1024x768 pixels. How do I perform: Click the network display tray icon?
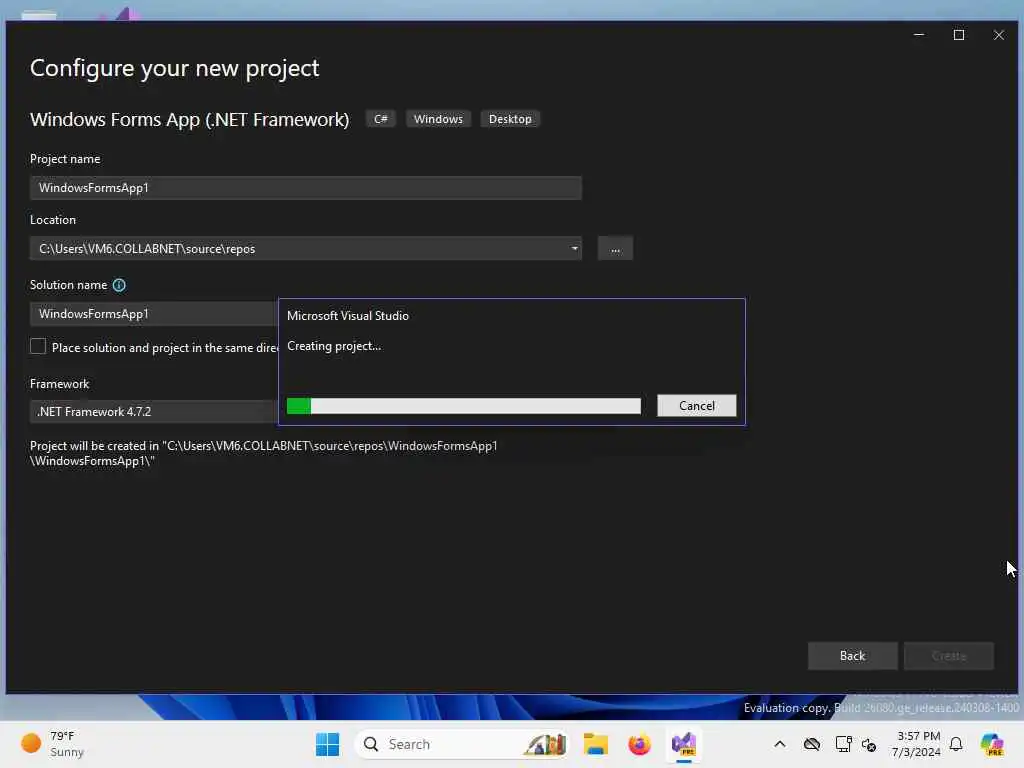tap(843, 744)
